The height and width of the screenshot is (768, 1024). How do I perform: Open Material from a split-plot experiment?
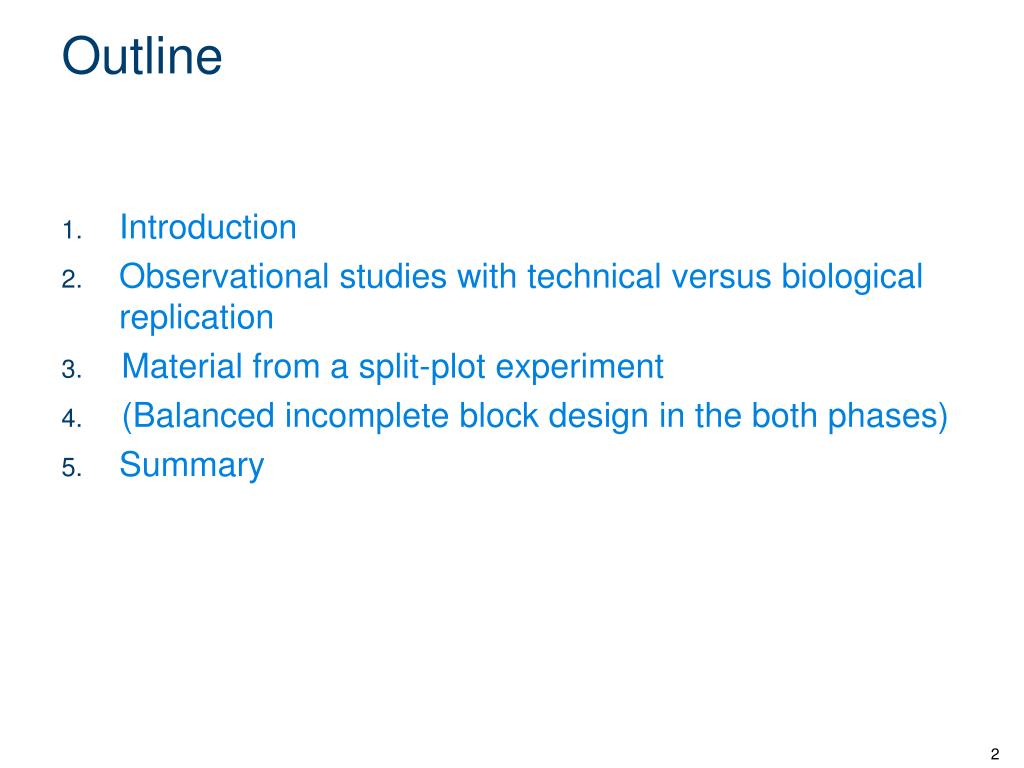pos(392,366)
